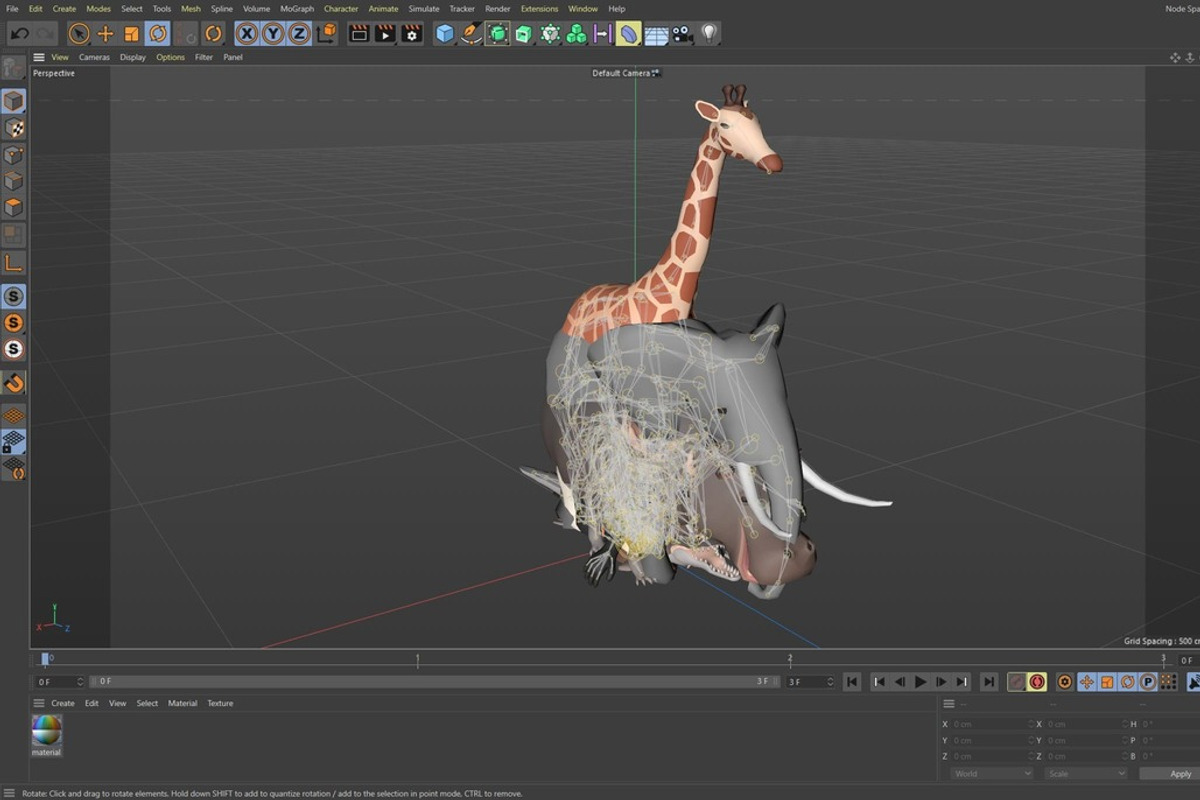The width and height of the screenshot is (1200, 800).
Task: Open viewport Cameras menu
Action: point(95,57)
